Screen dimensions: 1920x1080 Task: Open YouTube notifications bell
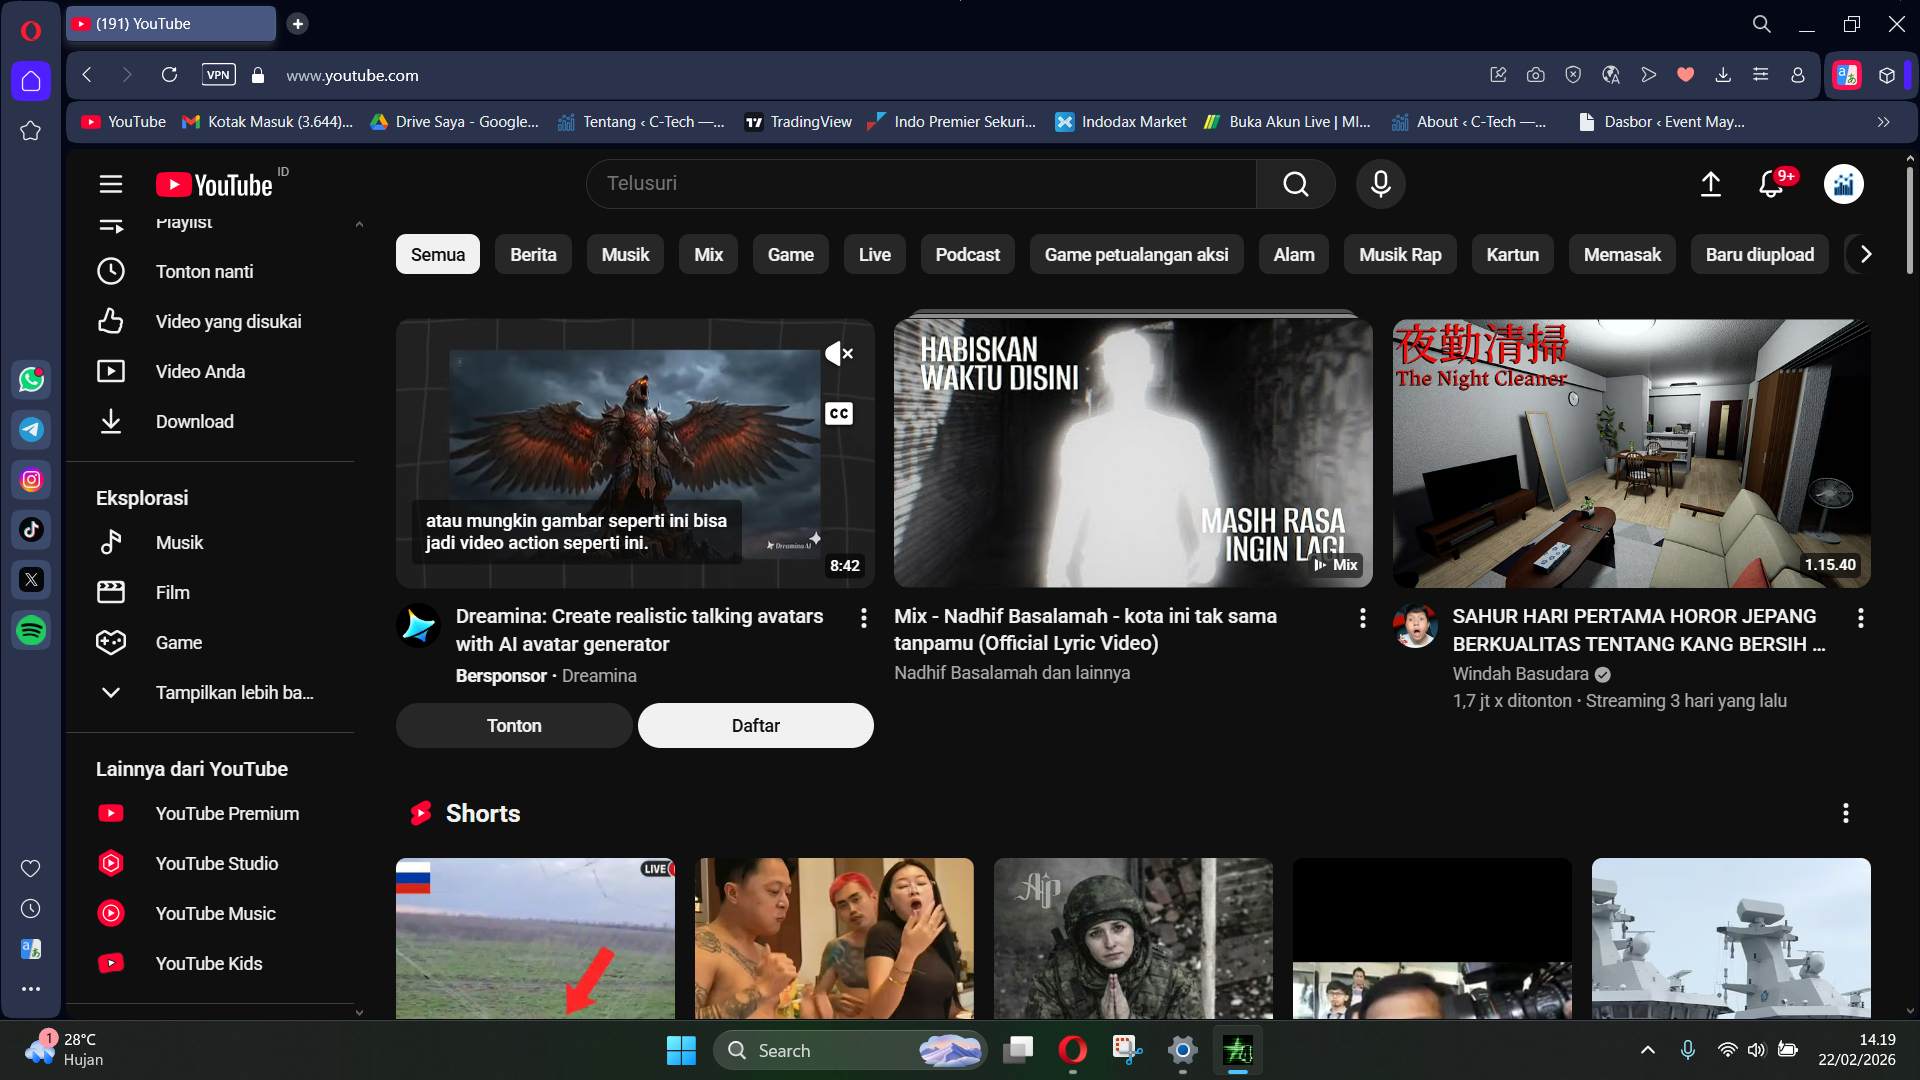1771,184
